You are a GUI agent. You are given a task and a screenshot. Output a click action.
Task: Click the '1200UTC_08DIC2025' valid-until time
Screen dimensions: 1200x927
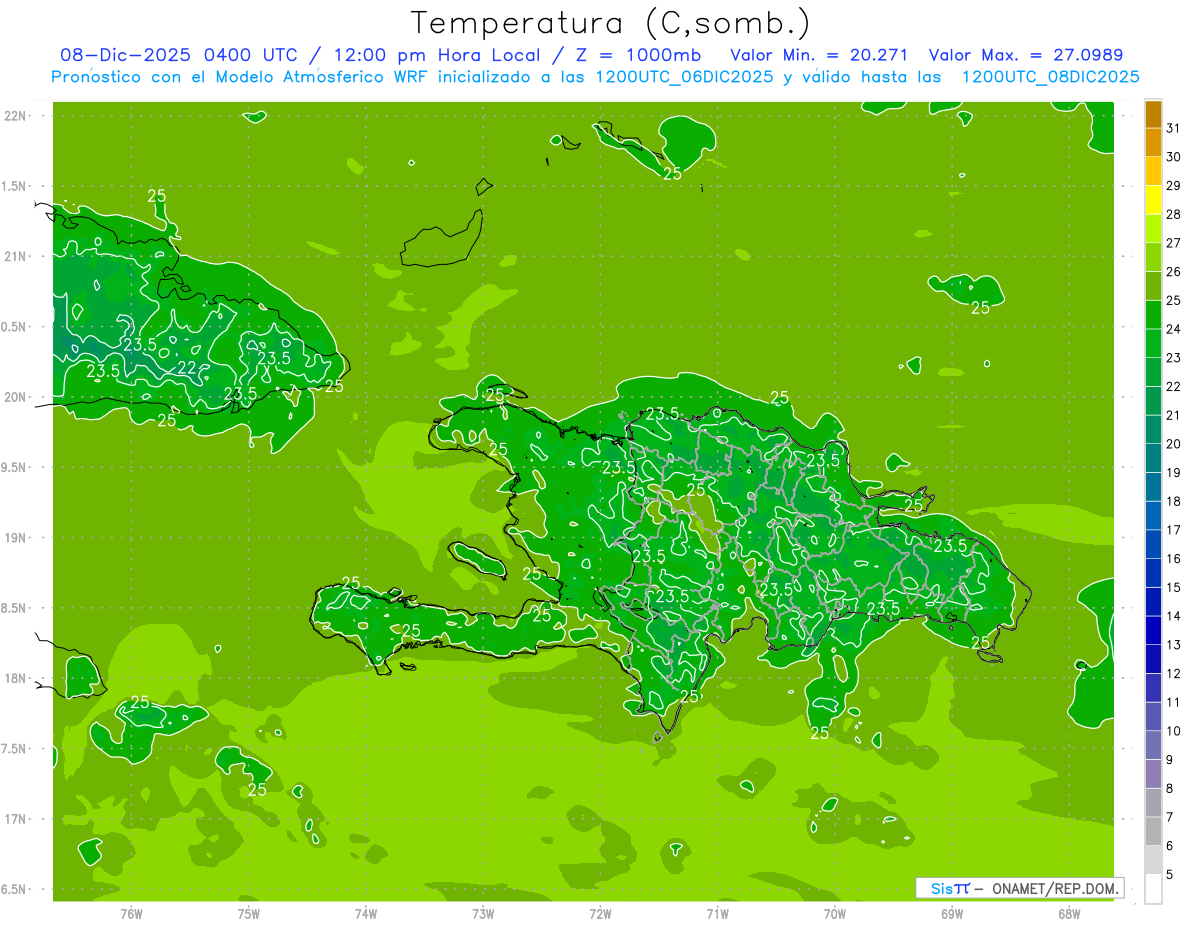[x=1051, y=77]
